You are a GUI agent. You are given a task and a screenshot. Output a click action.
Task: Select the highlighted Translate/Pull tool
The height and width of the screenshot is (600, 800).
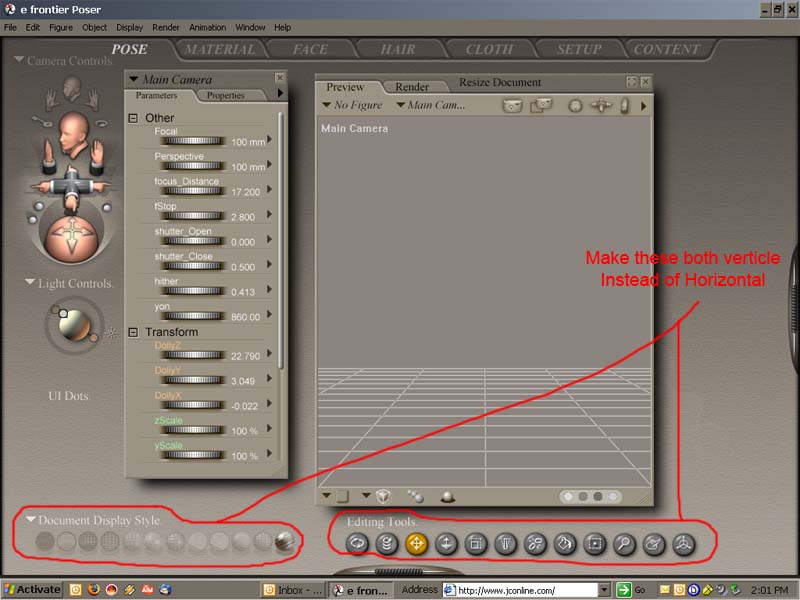pos(417,543)
